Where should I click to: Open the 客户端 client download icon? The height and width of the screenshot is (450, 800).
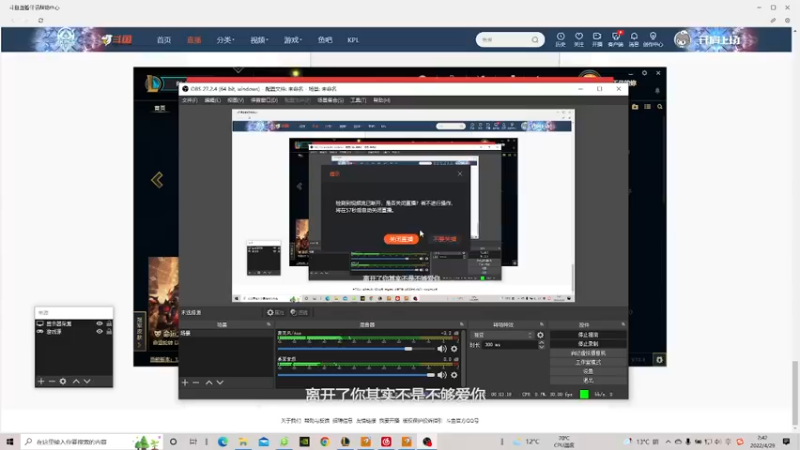(x=616, y=39)
